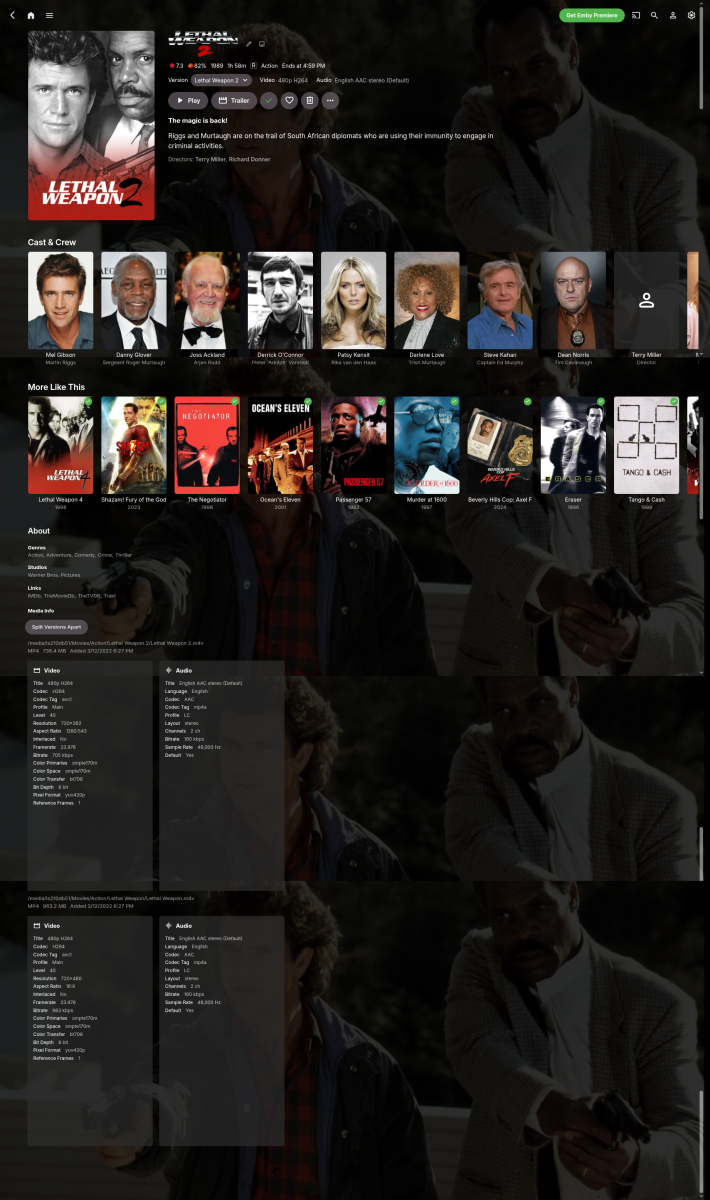Play the movie
The image size is (710, 1200).
coord(188,100)
